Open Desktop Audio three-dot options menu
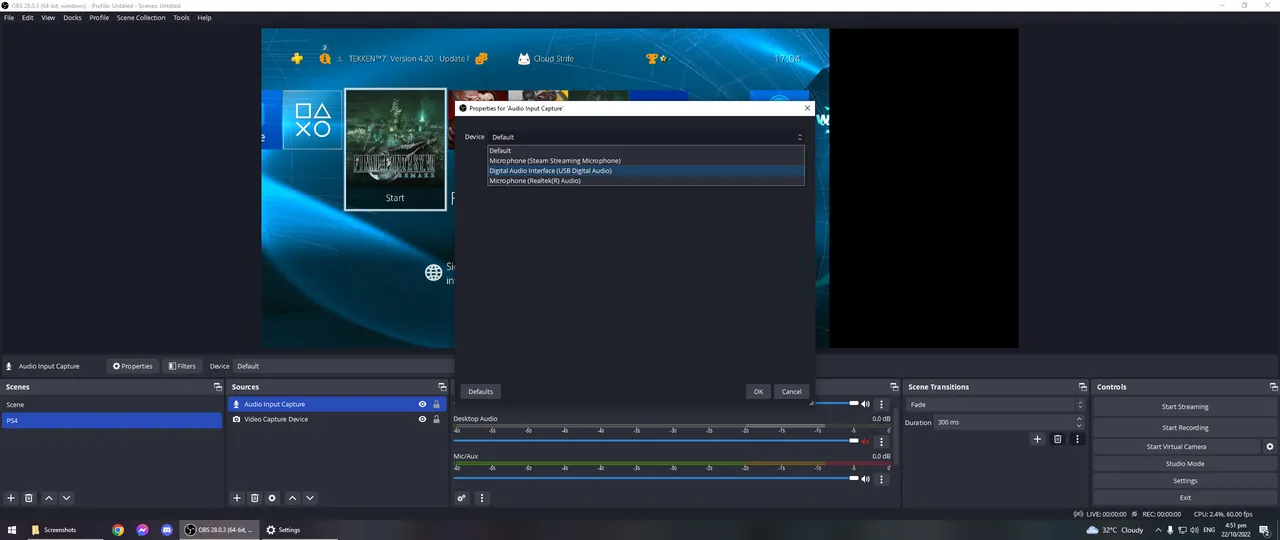 click(x=881, y=441)
